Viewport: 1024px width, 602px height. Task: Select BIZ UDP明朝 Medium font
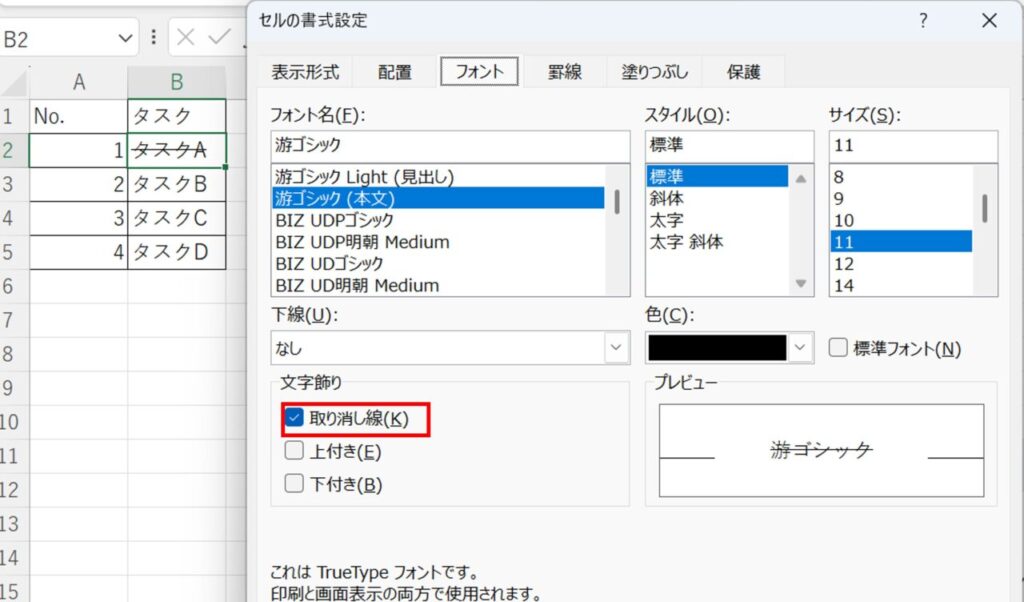[438, 242]
